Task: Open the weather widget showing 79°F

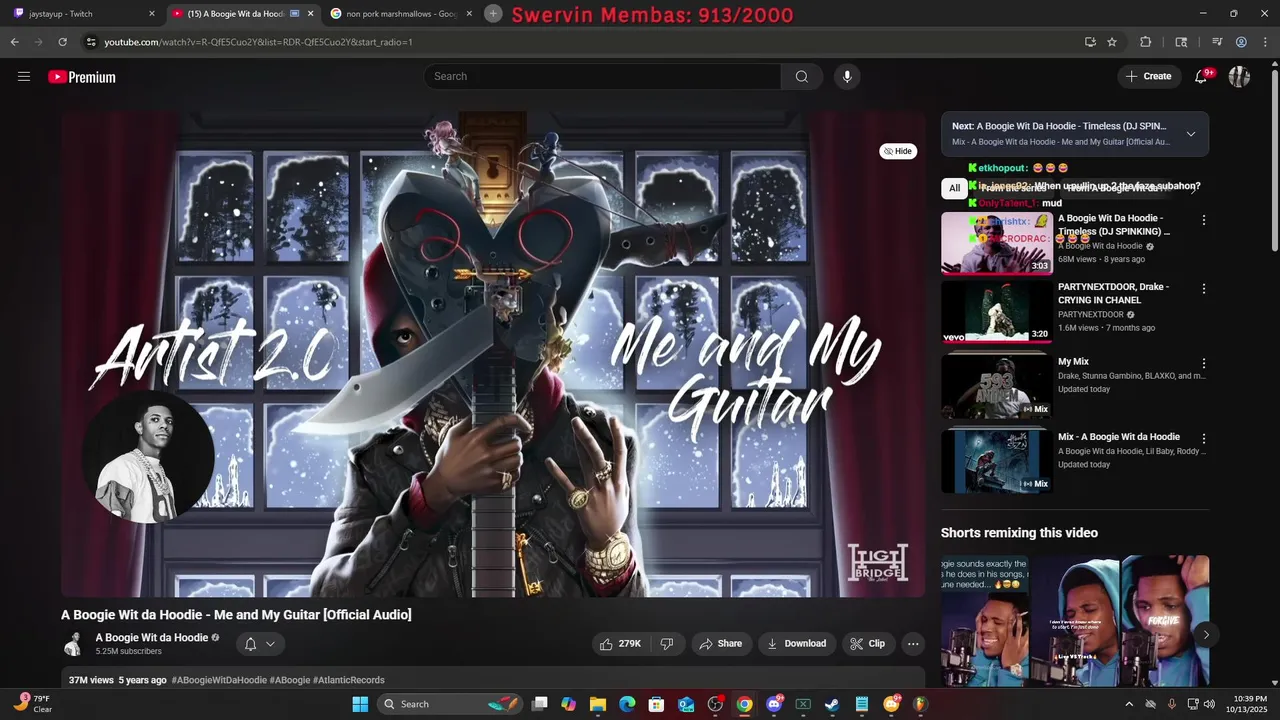Action: (33, 704)
